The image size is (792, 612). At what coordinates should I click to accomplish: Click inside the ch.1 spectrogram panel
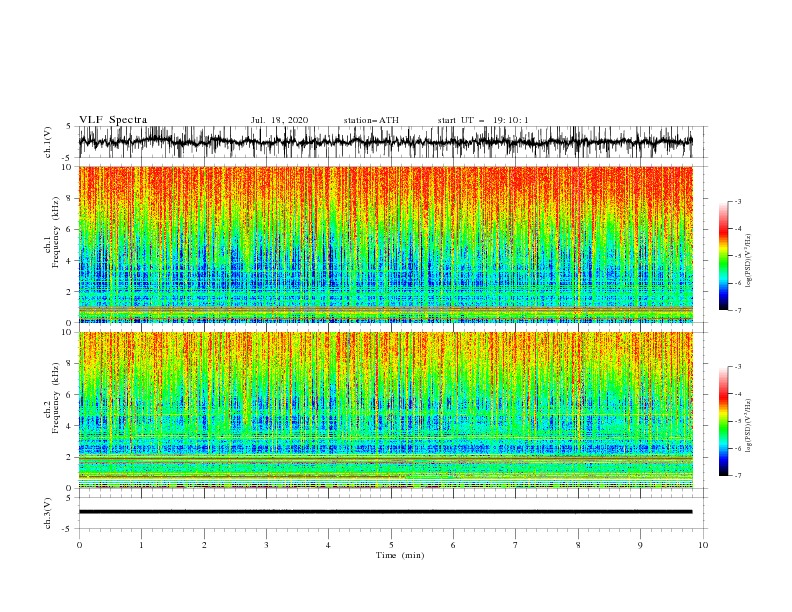click(385, 244)
